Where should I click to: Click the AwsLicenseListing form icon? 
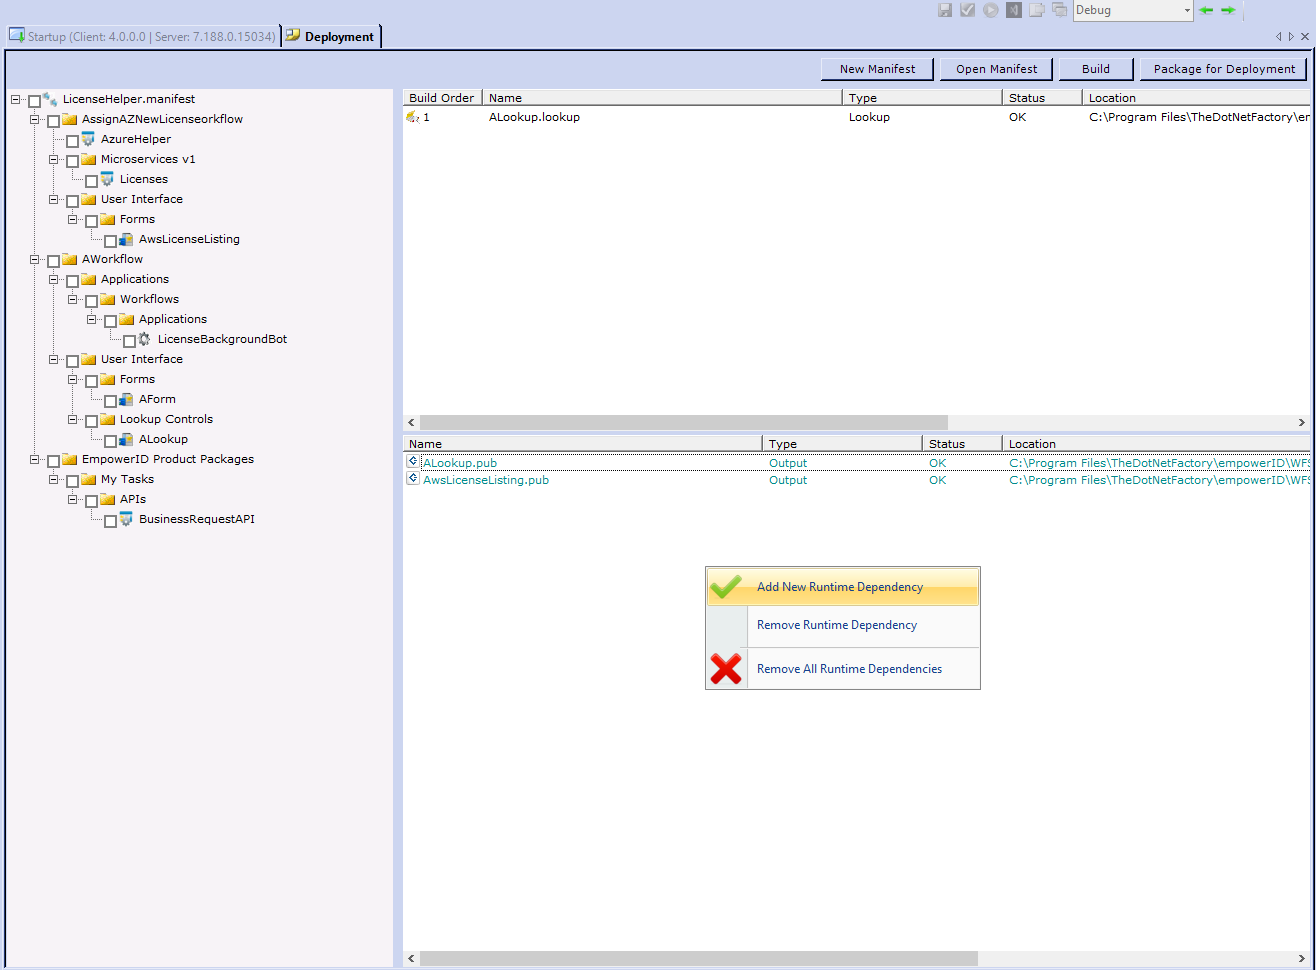pos(126,239)
